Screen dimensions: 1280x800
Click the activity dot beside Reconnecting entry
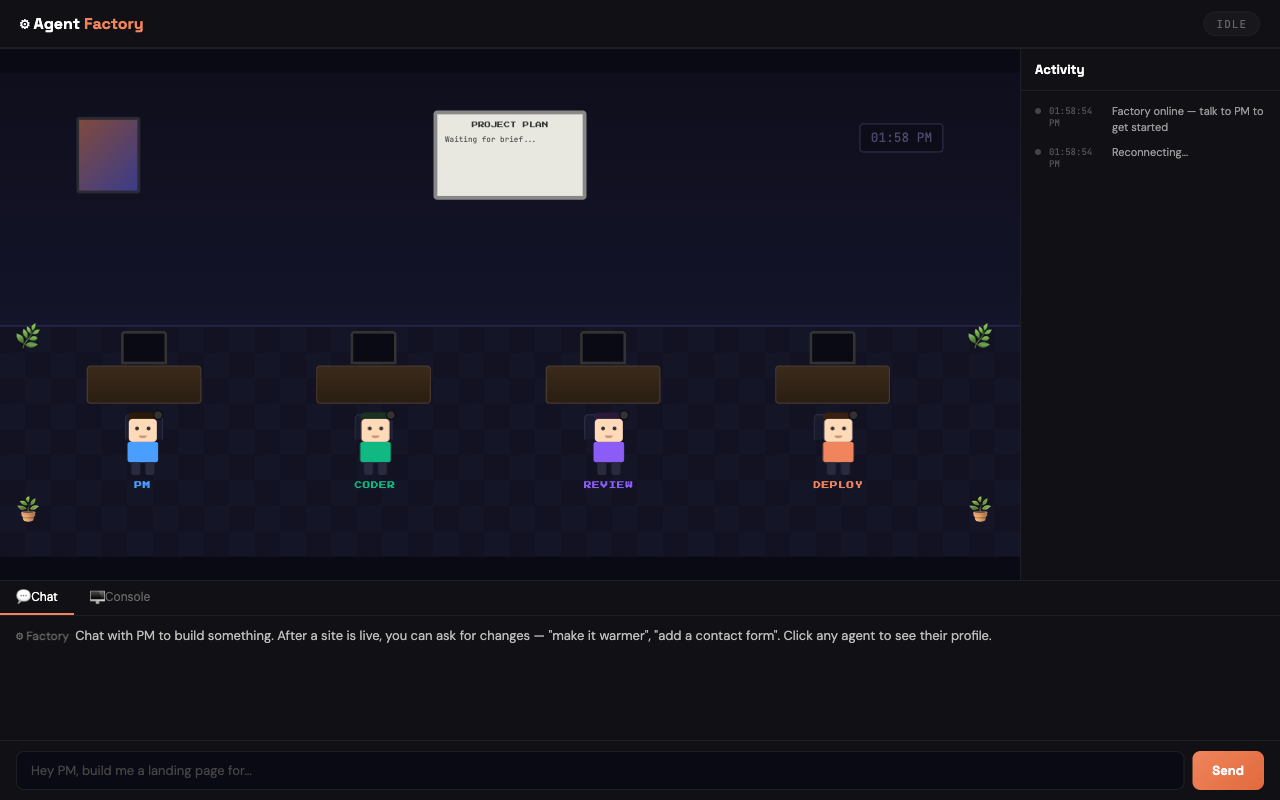1037,151
